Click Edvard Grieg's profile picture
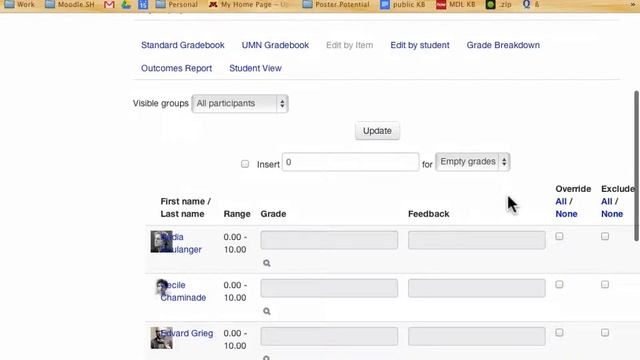 tap(161, 338)
